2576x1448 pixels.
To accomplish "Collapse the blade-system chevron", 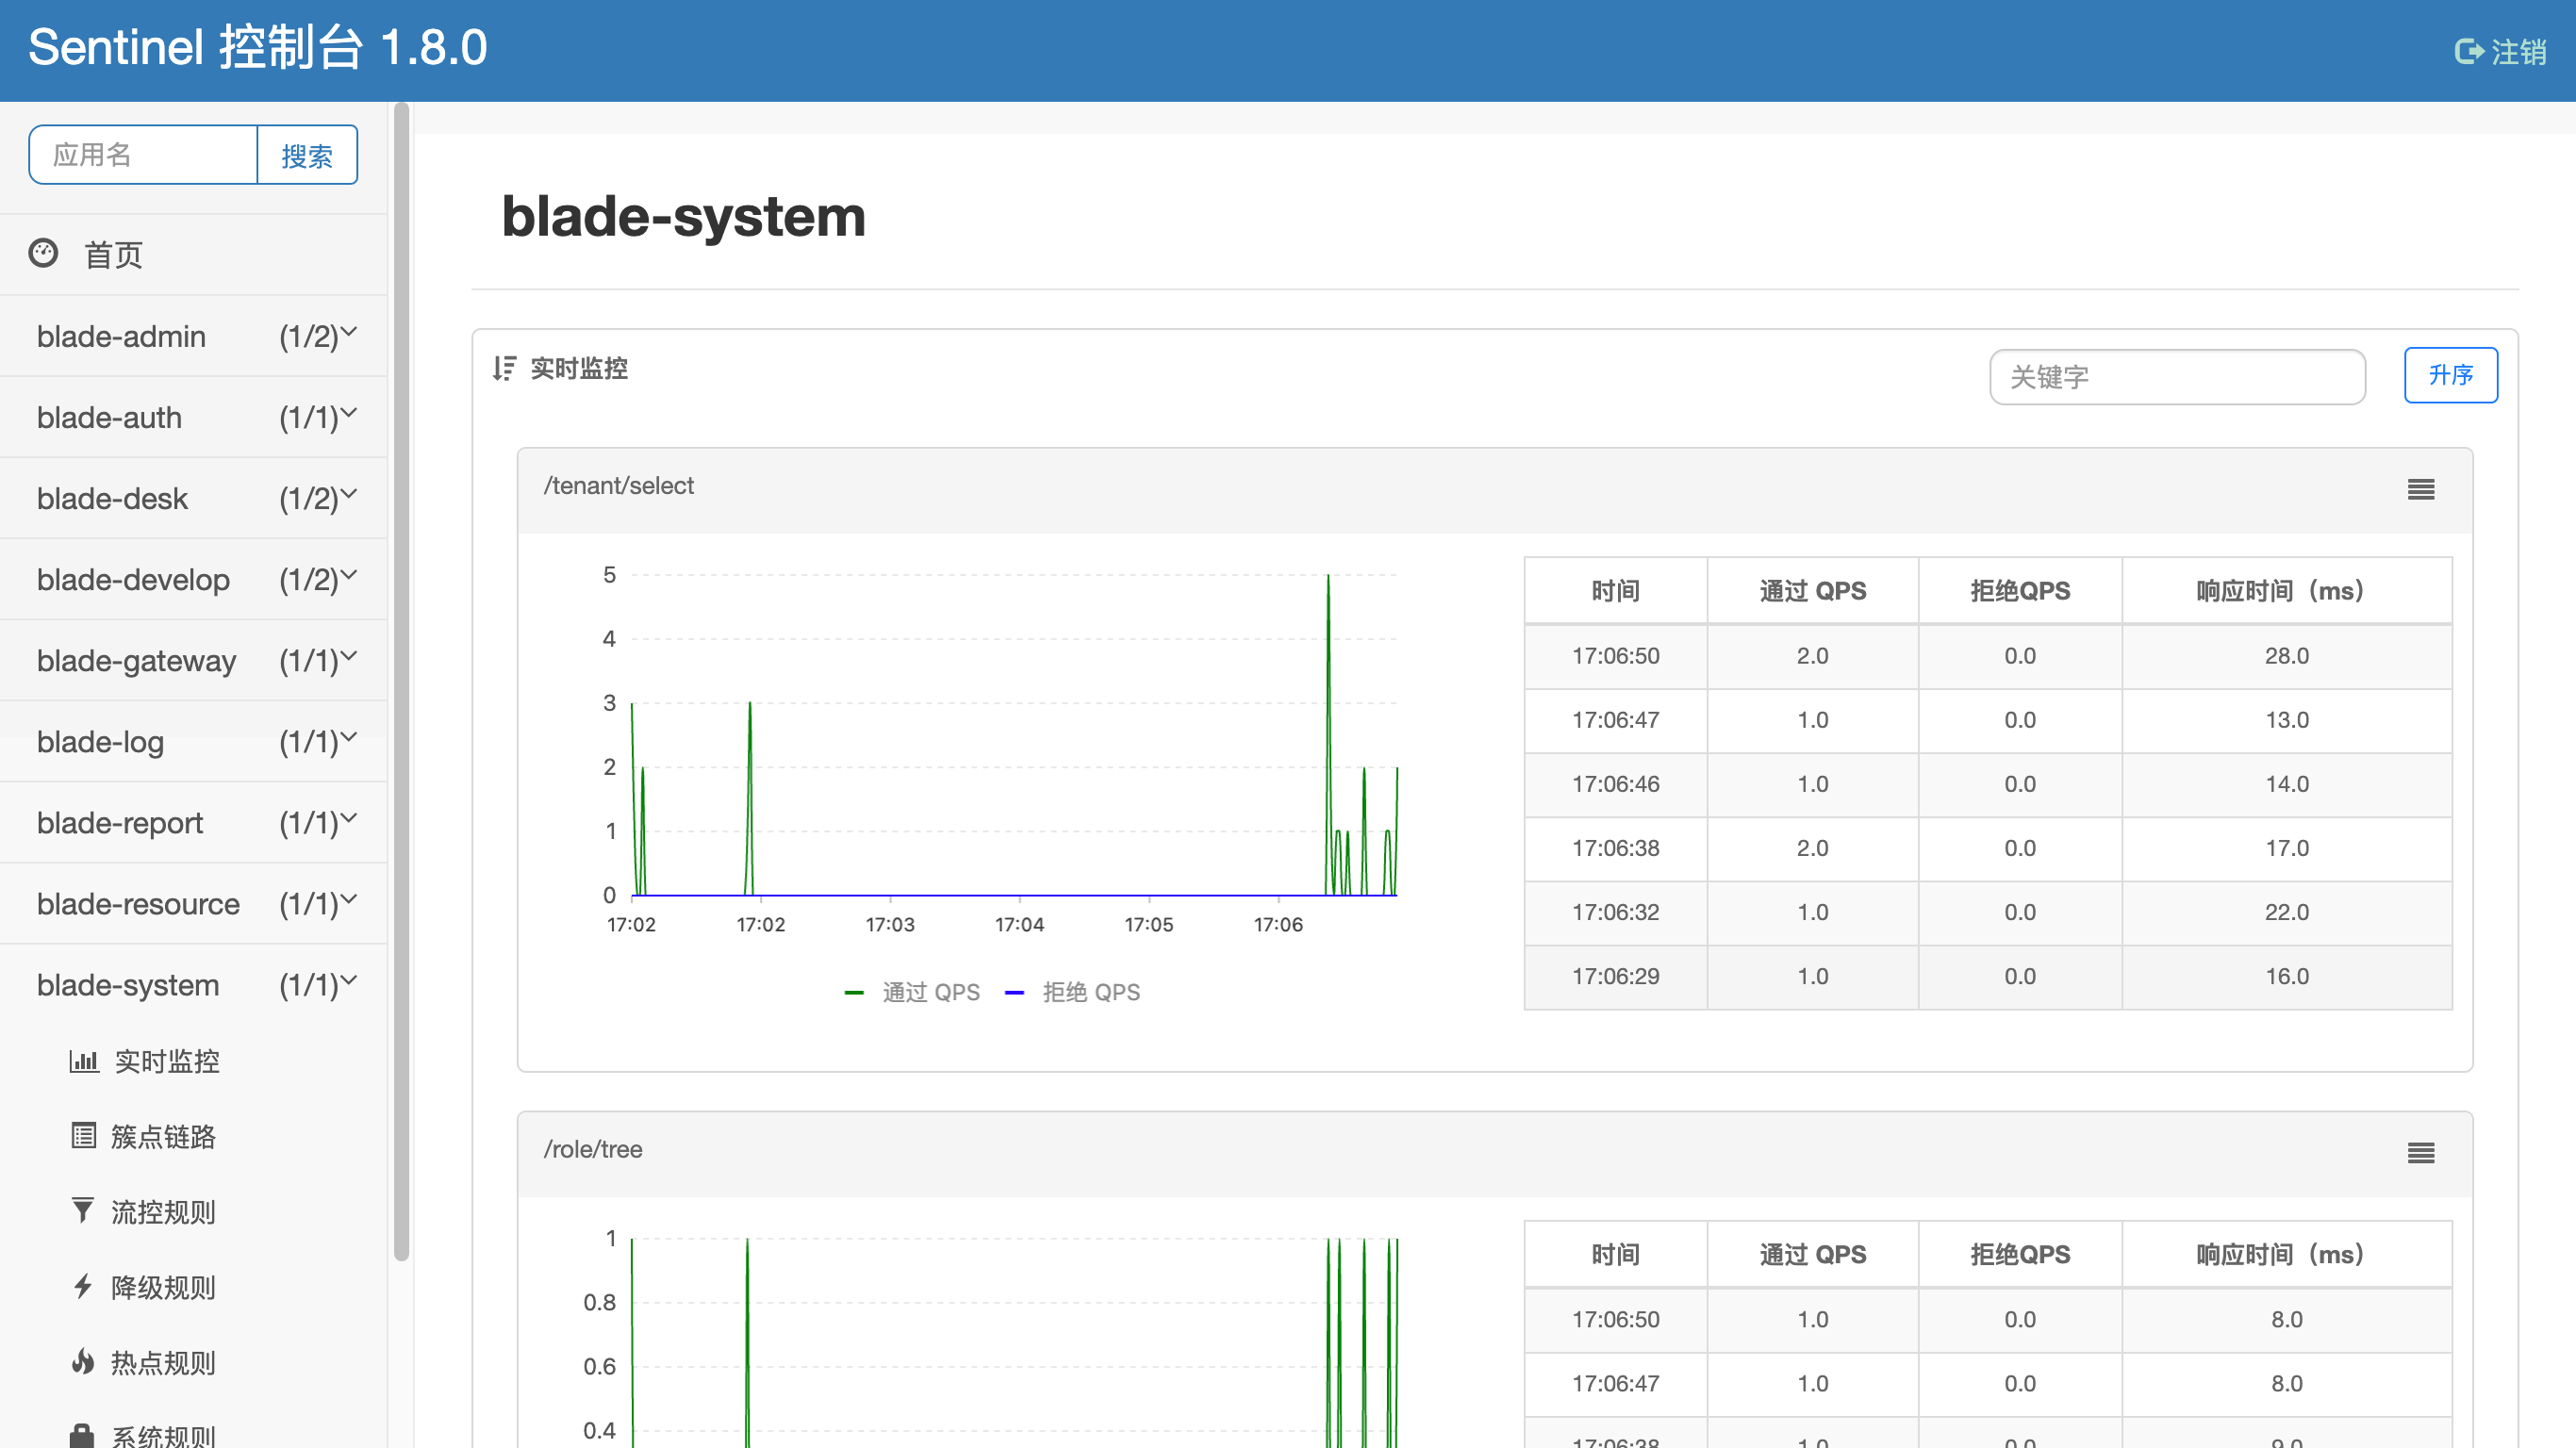I will click(349, 979).
